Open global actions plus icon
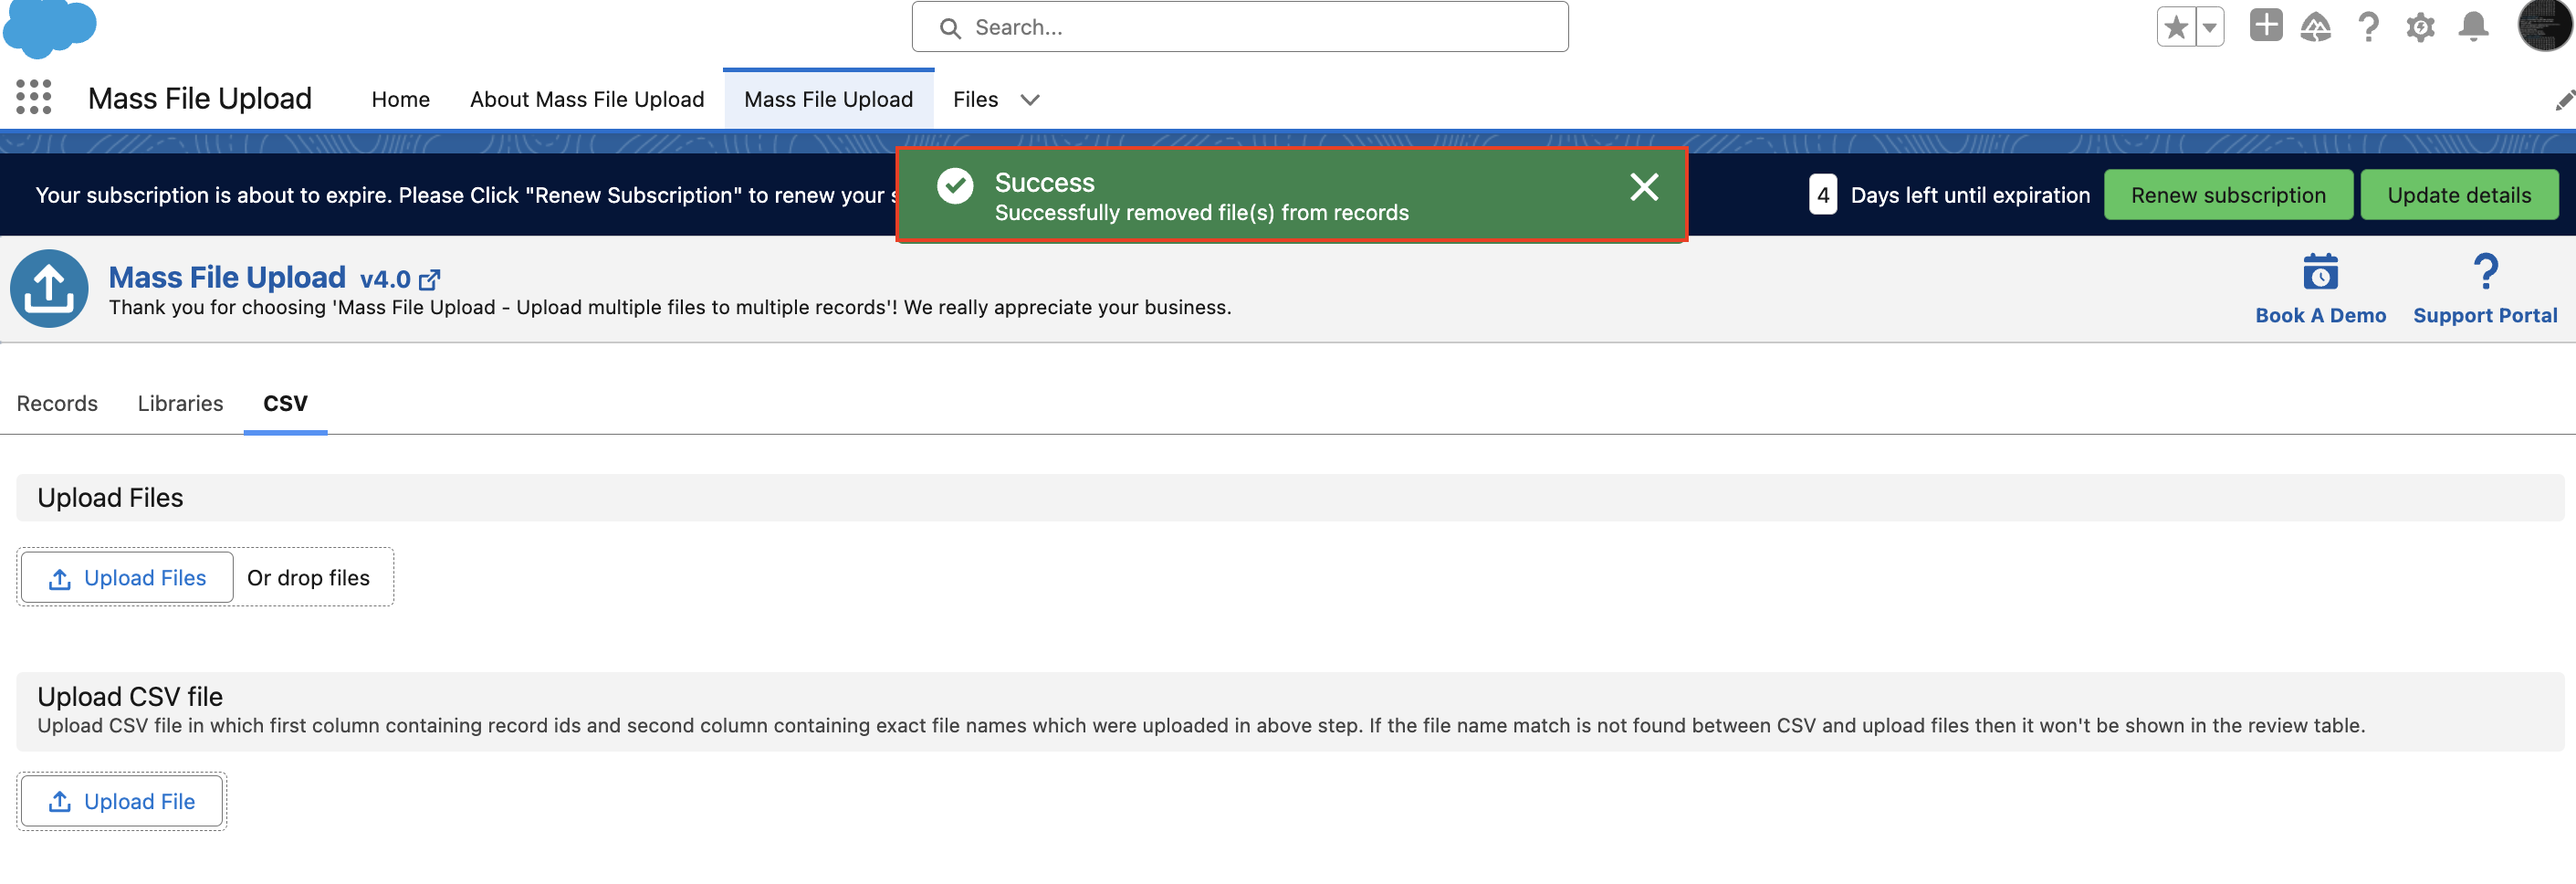 point(2266,25)
